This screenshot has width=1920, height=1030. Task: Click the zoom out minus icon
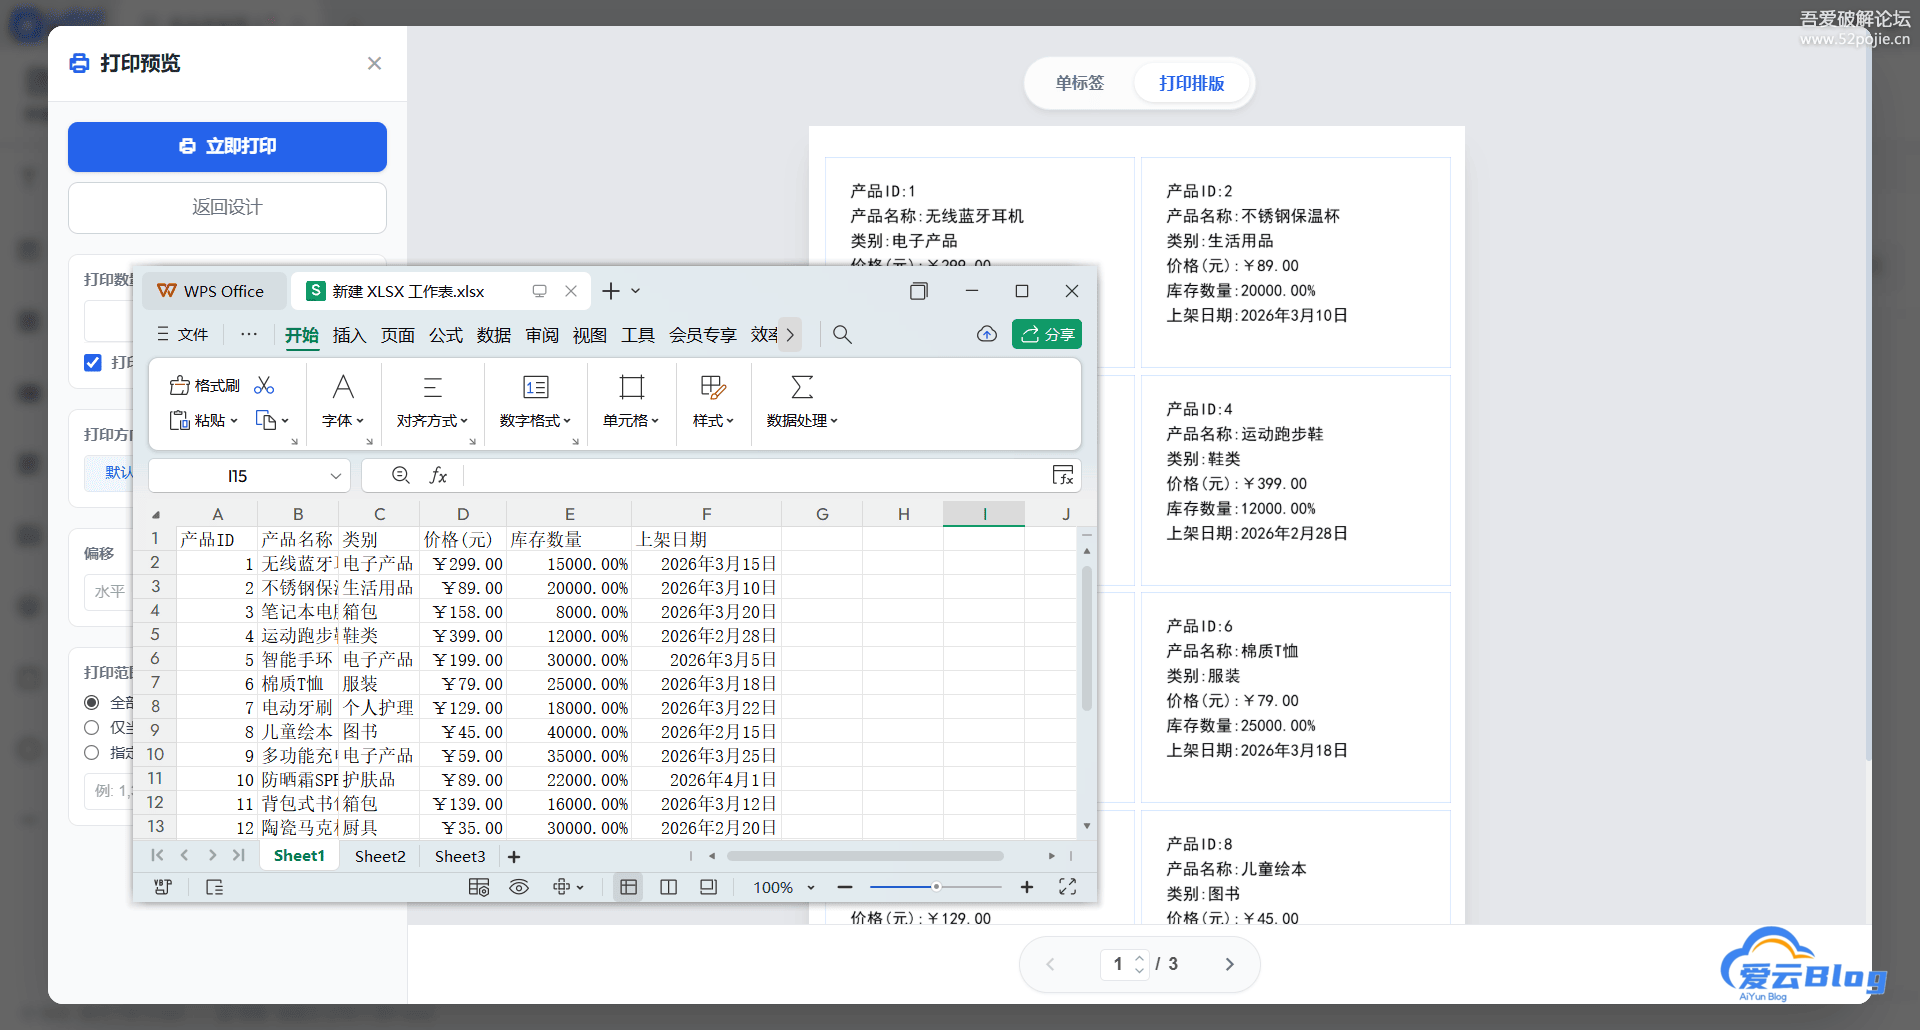pyautogui.click(x=845, y=887)
